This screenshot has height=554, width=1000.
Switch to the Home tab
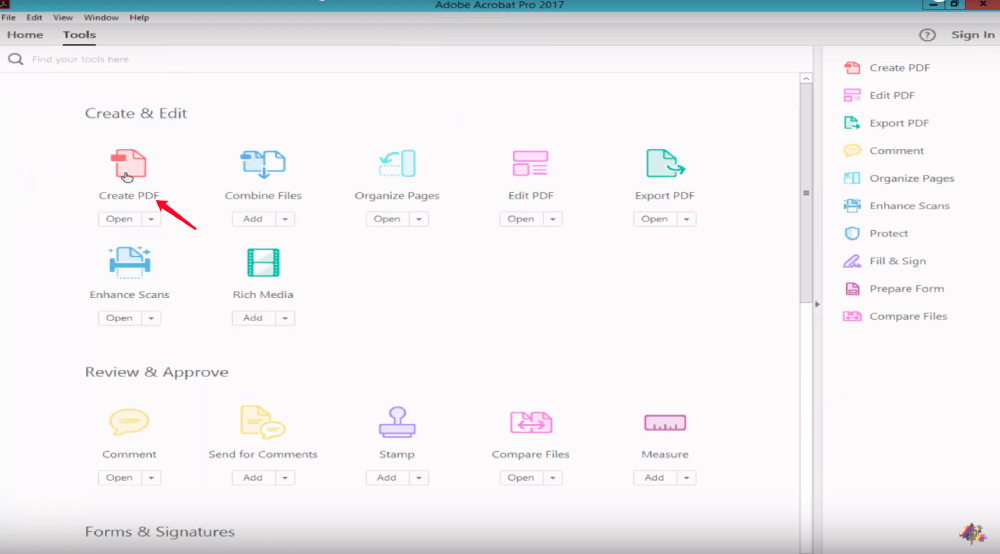[25, 35]
